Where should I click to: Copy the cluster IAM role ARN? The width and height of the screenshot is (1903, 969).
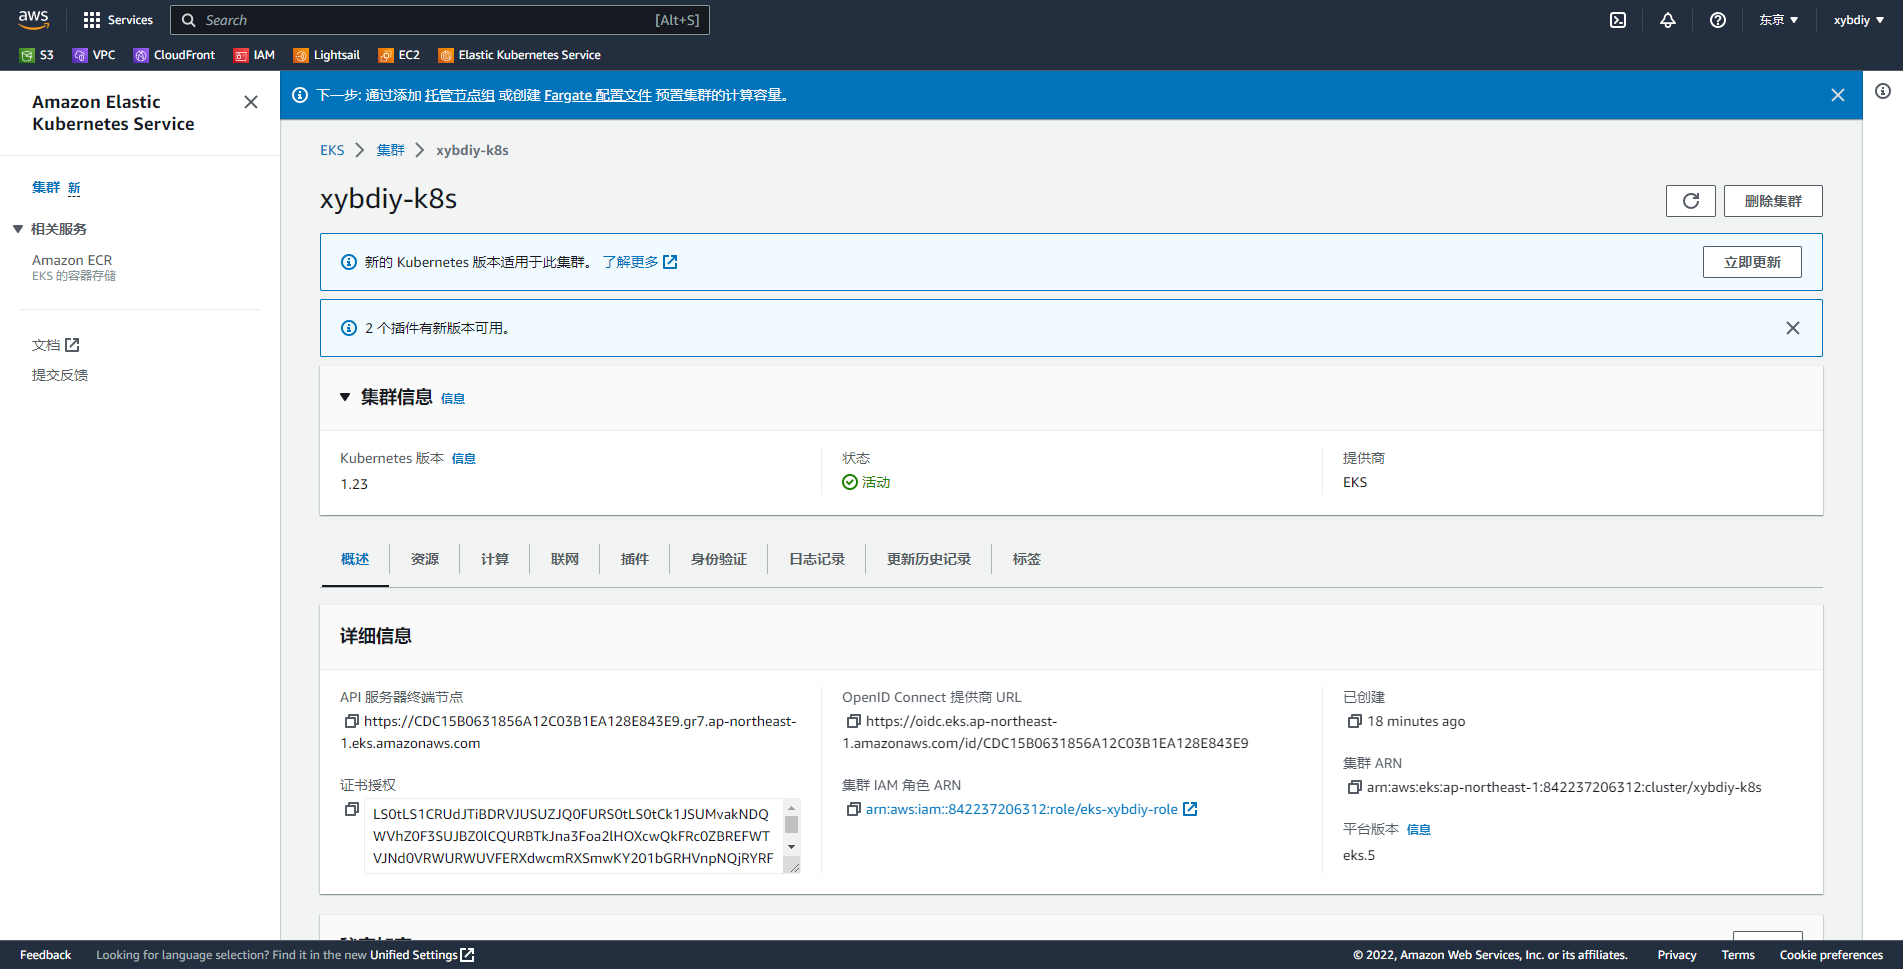853,809
